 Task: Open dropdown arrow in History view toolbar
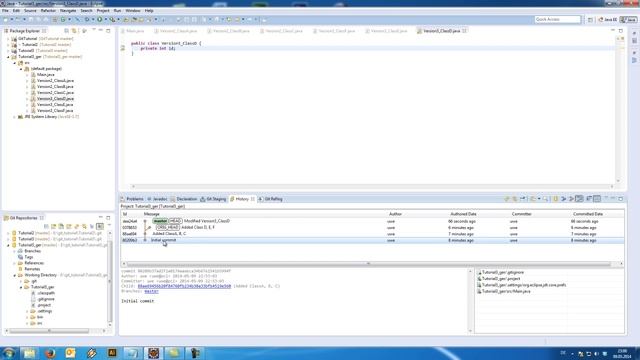coord(539,199)
